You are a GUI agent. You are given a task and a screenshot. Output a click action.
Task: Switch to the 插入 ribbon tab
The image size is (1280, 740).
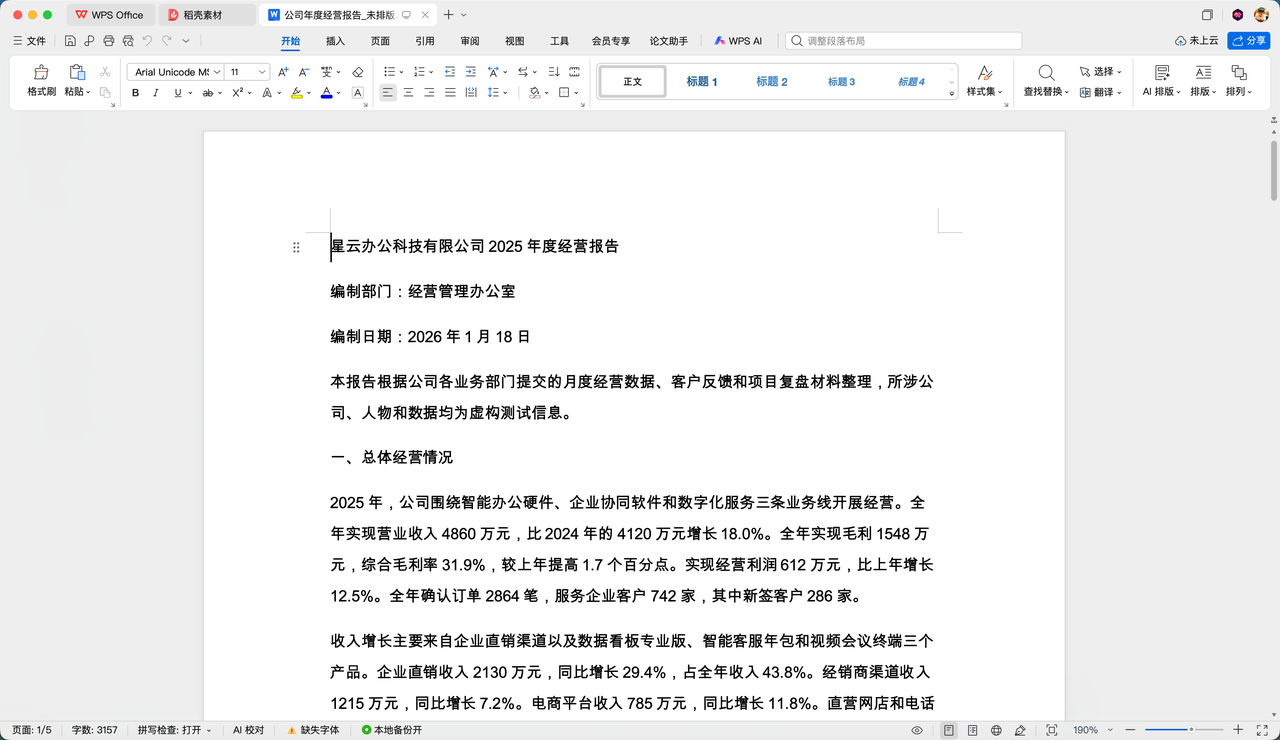point(336,41)
